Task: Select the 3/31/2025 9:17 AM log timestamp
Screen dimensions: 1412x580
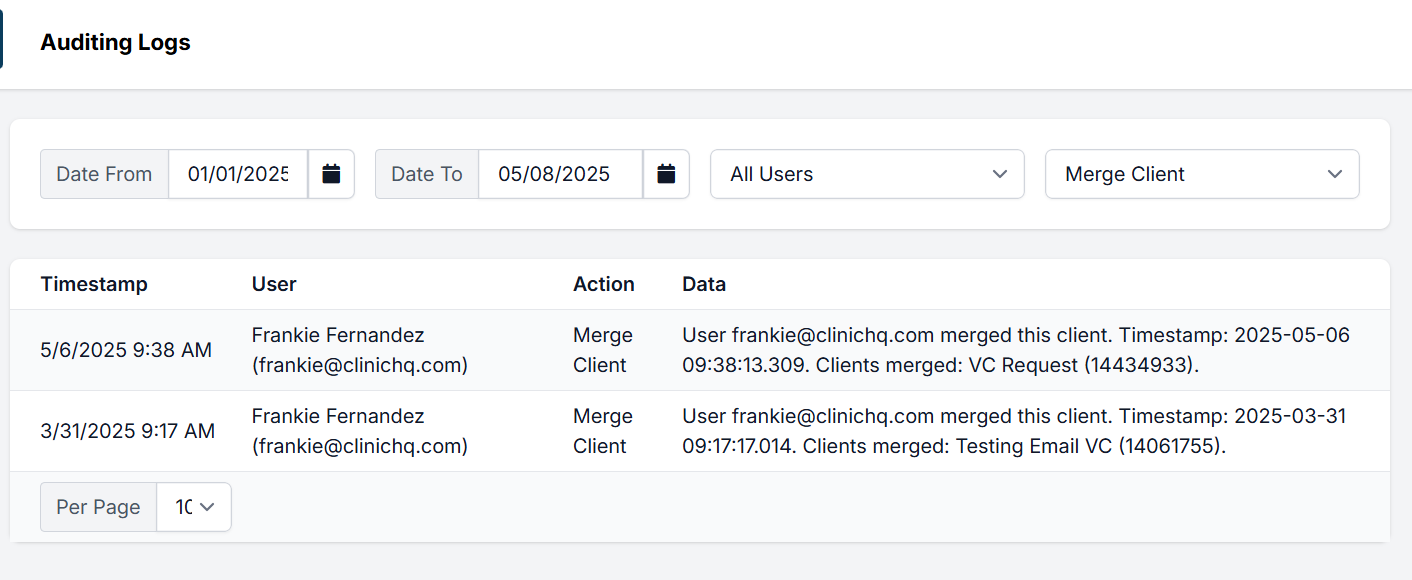Action: click(x=128, y=431)
